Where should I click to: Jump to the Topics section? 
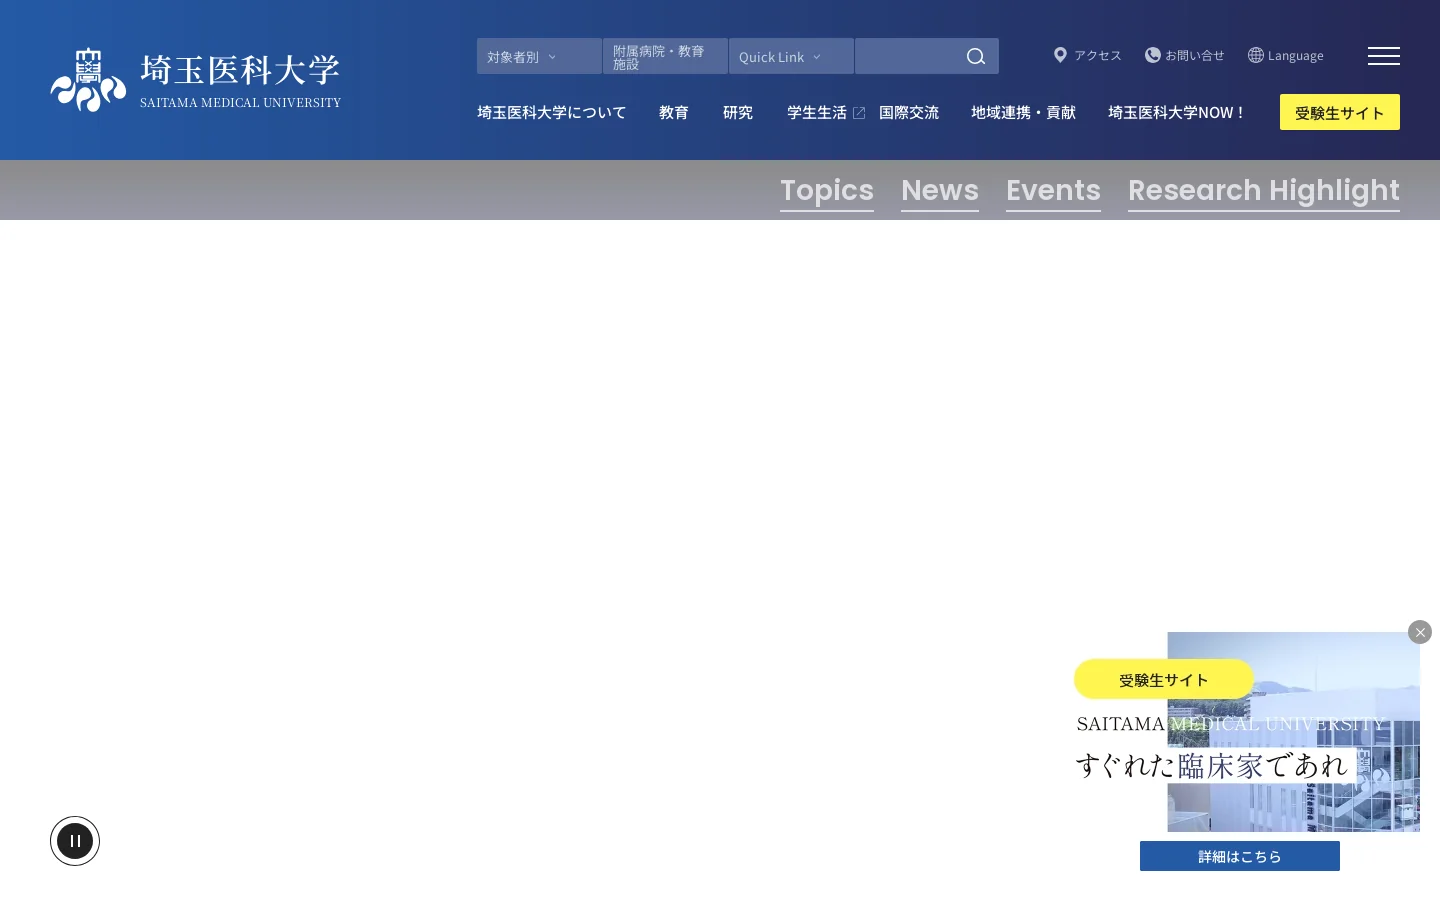827,190
